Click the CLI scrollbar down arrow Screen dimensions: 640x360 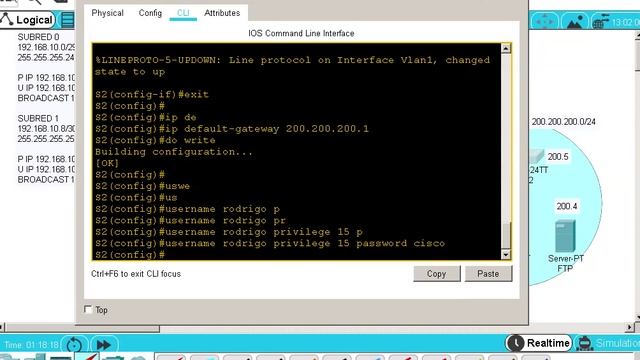click(x=506, y=255)
